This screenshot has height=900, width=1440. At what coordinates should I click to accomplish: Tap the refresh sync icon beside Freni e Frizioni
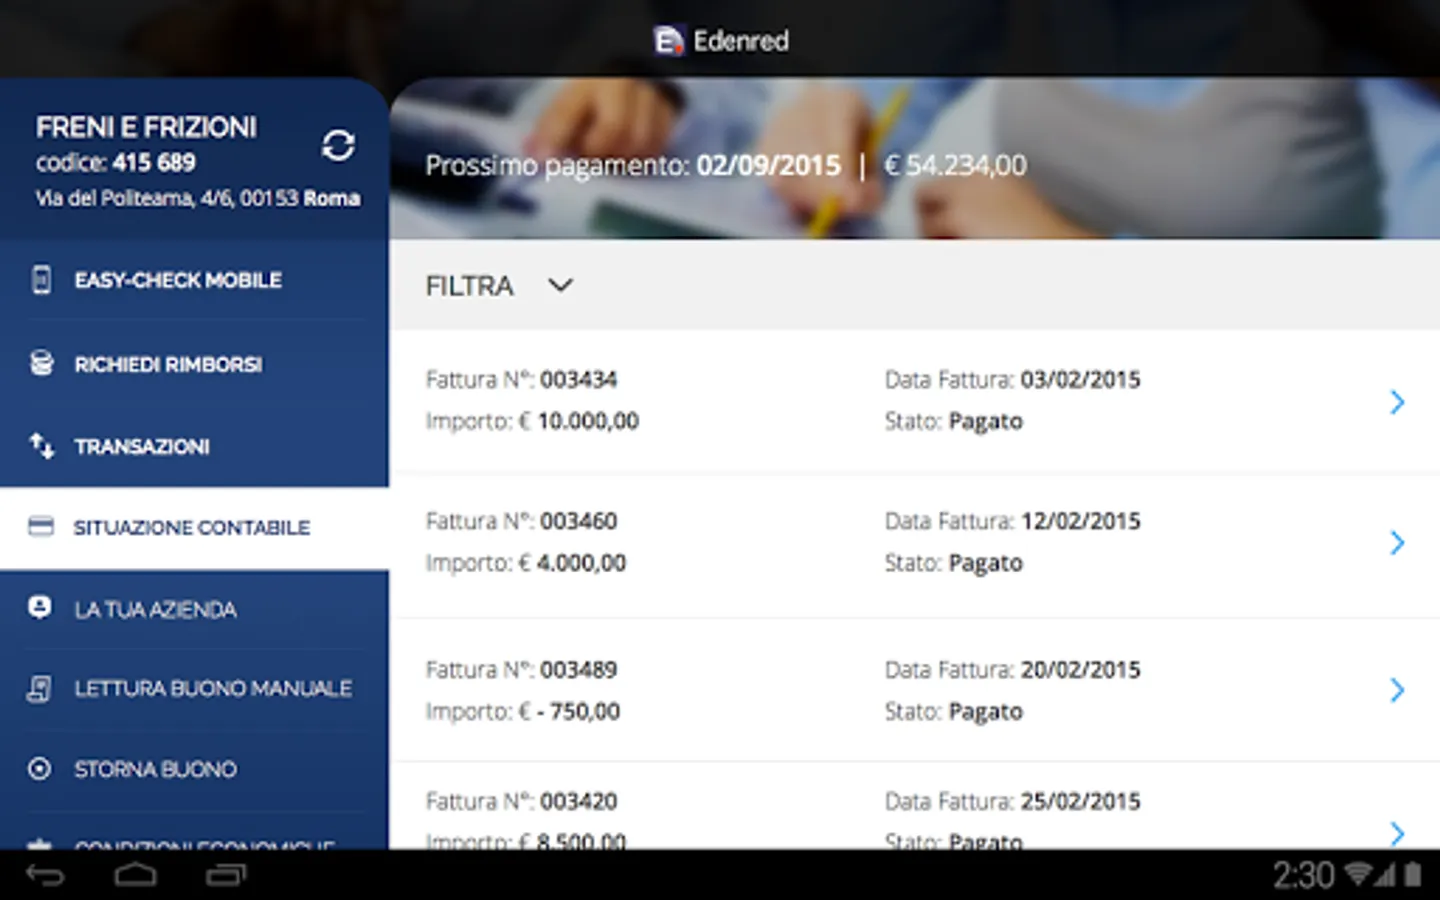[x=338, y=145]
